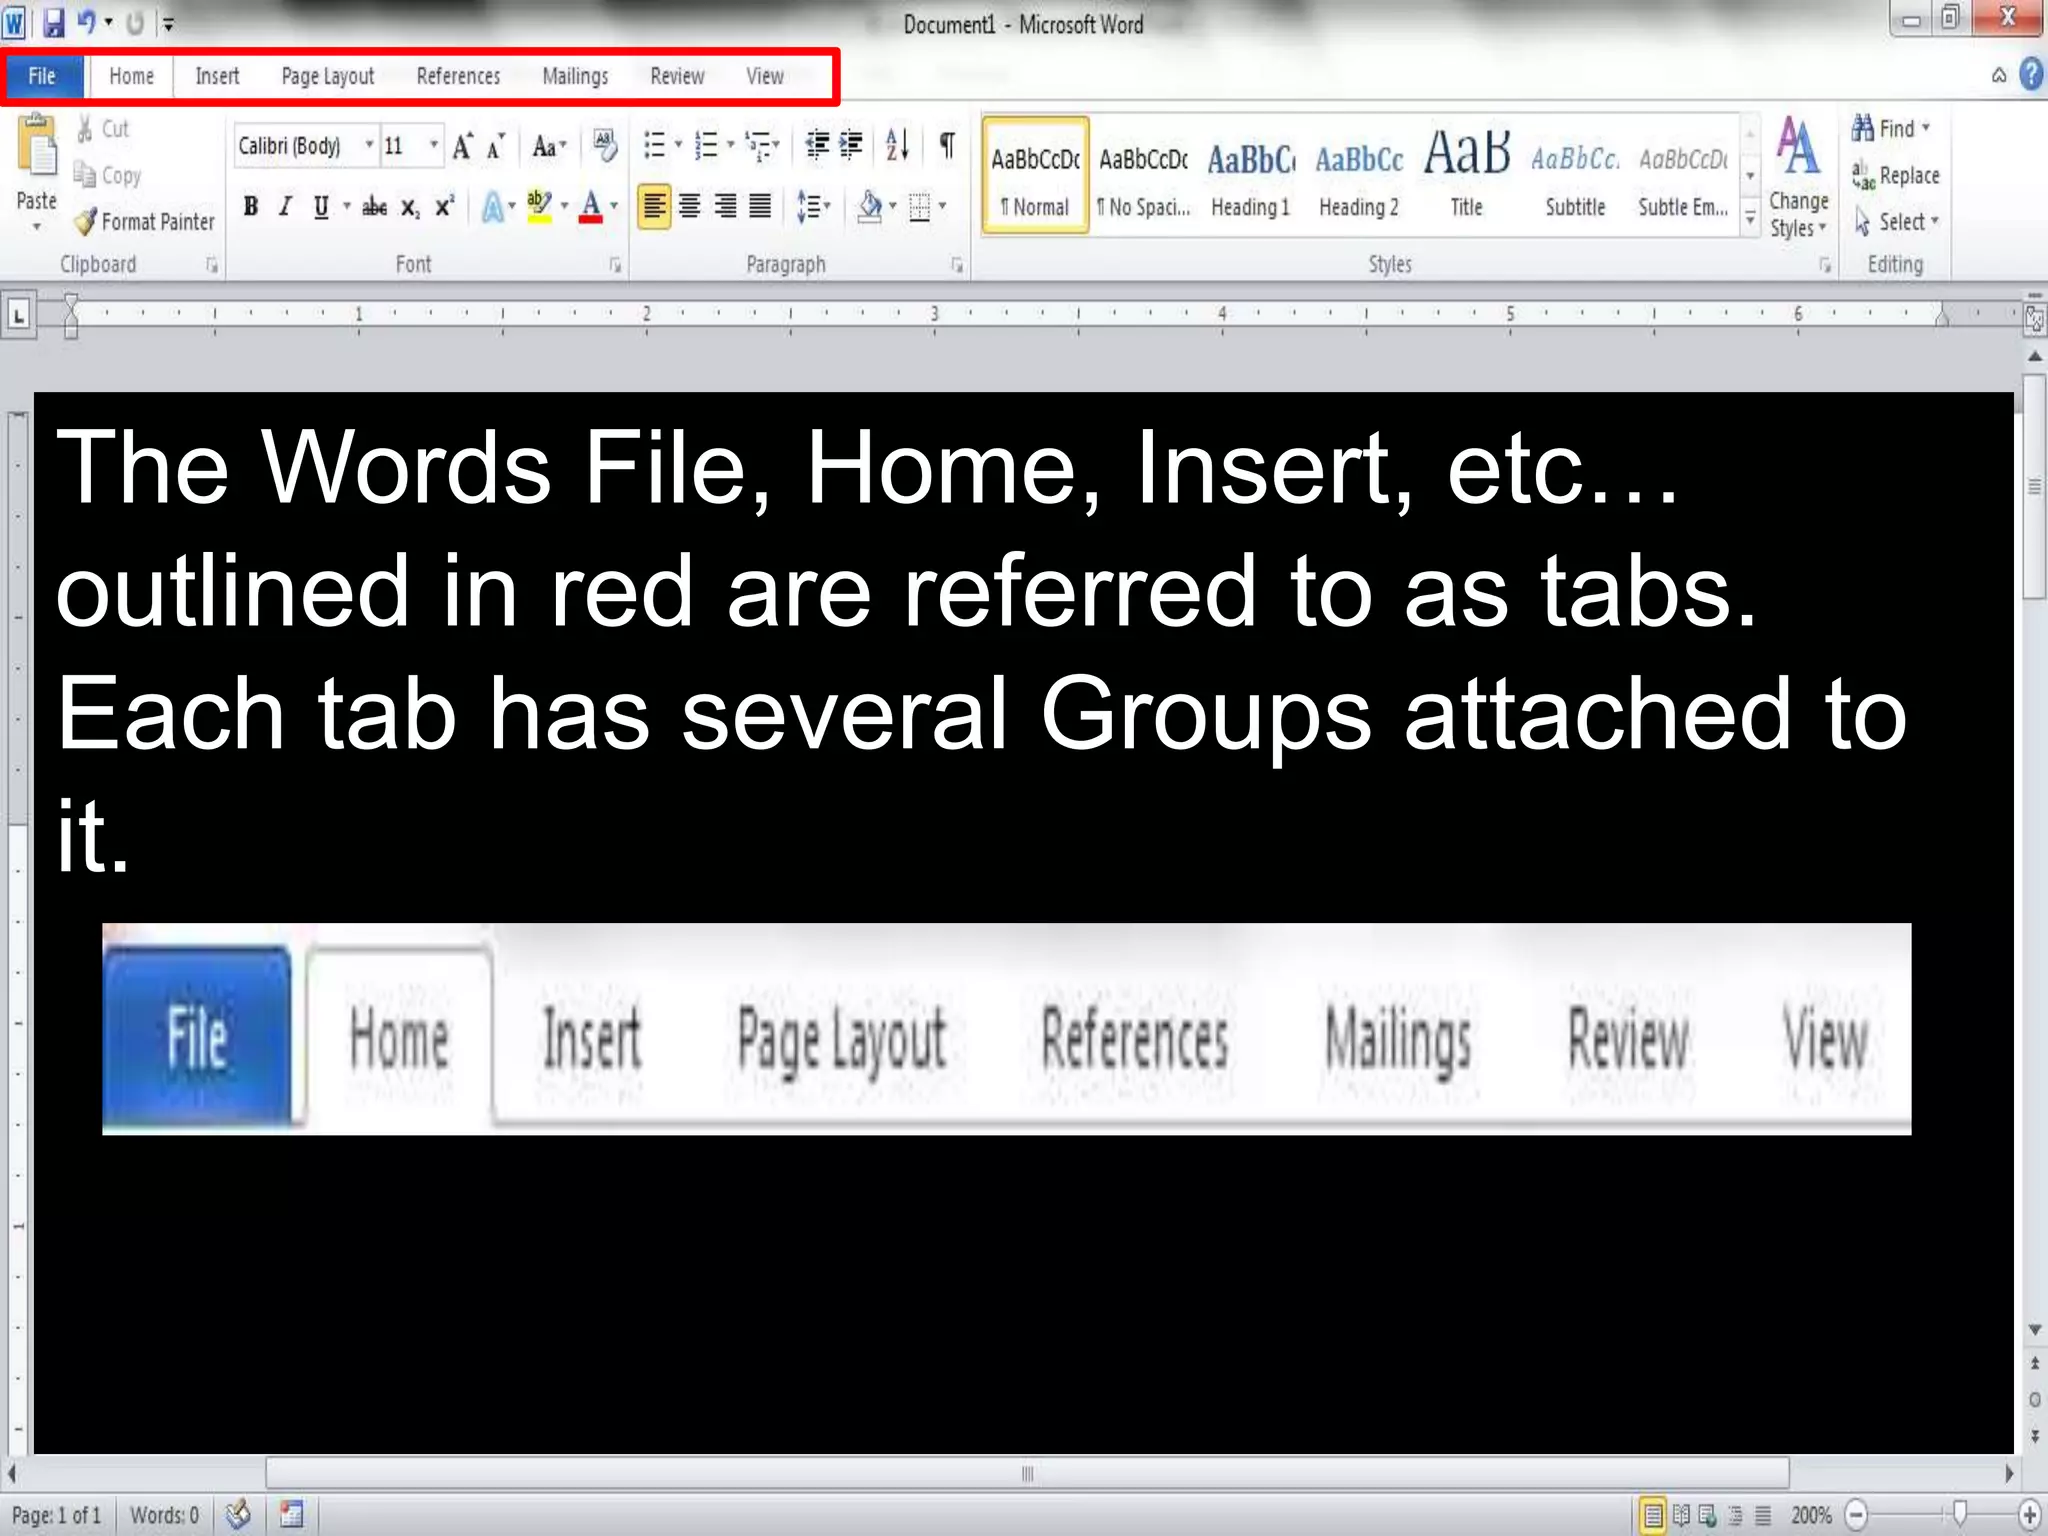
Task: Click the Clear Formatting icon
Action: tap(605, 146)
